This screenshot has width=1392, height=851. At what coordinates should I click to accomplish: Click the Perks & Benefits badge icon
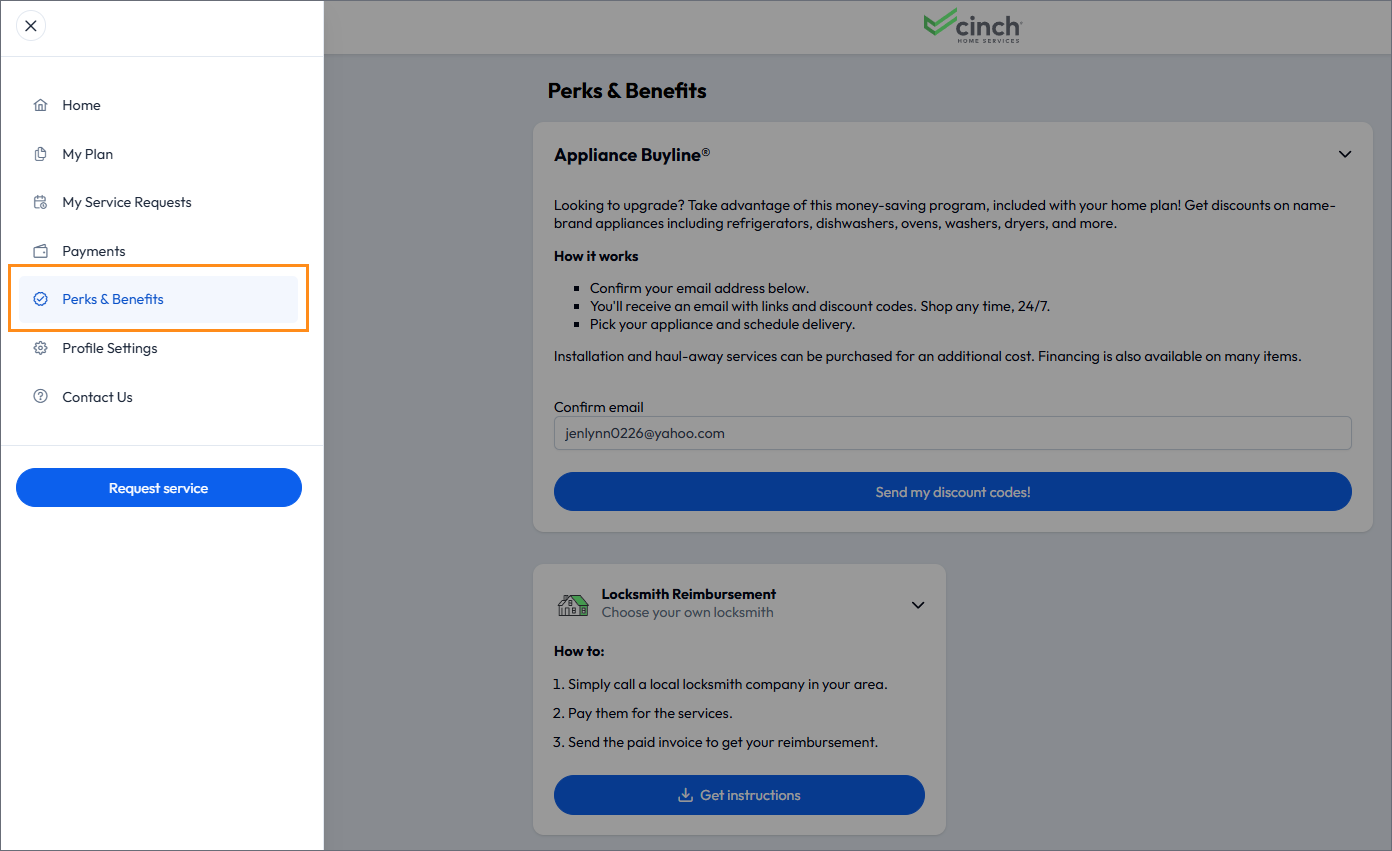(40, 299)
